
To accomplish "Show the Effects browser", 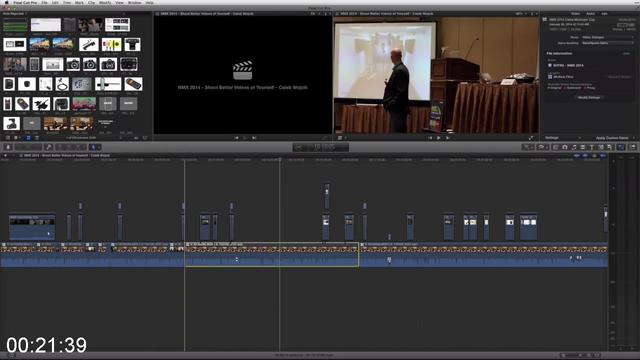I will (x=556, y=147).
